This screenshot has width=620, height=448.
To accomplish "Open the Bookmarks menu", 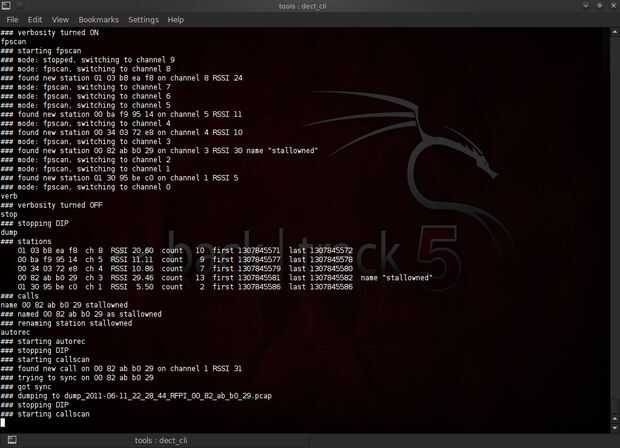I will [98, 20].
